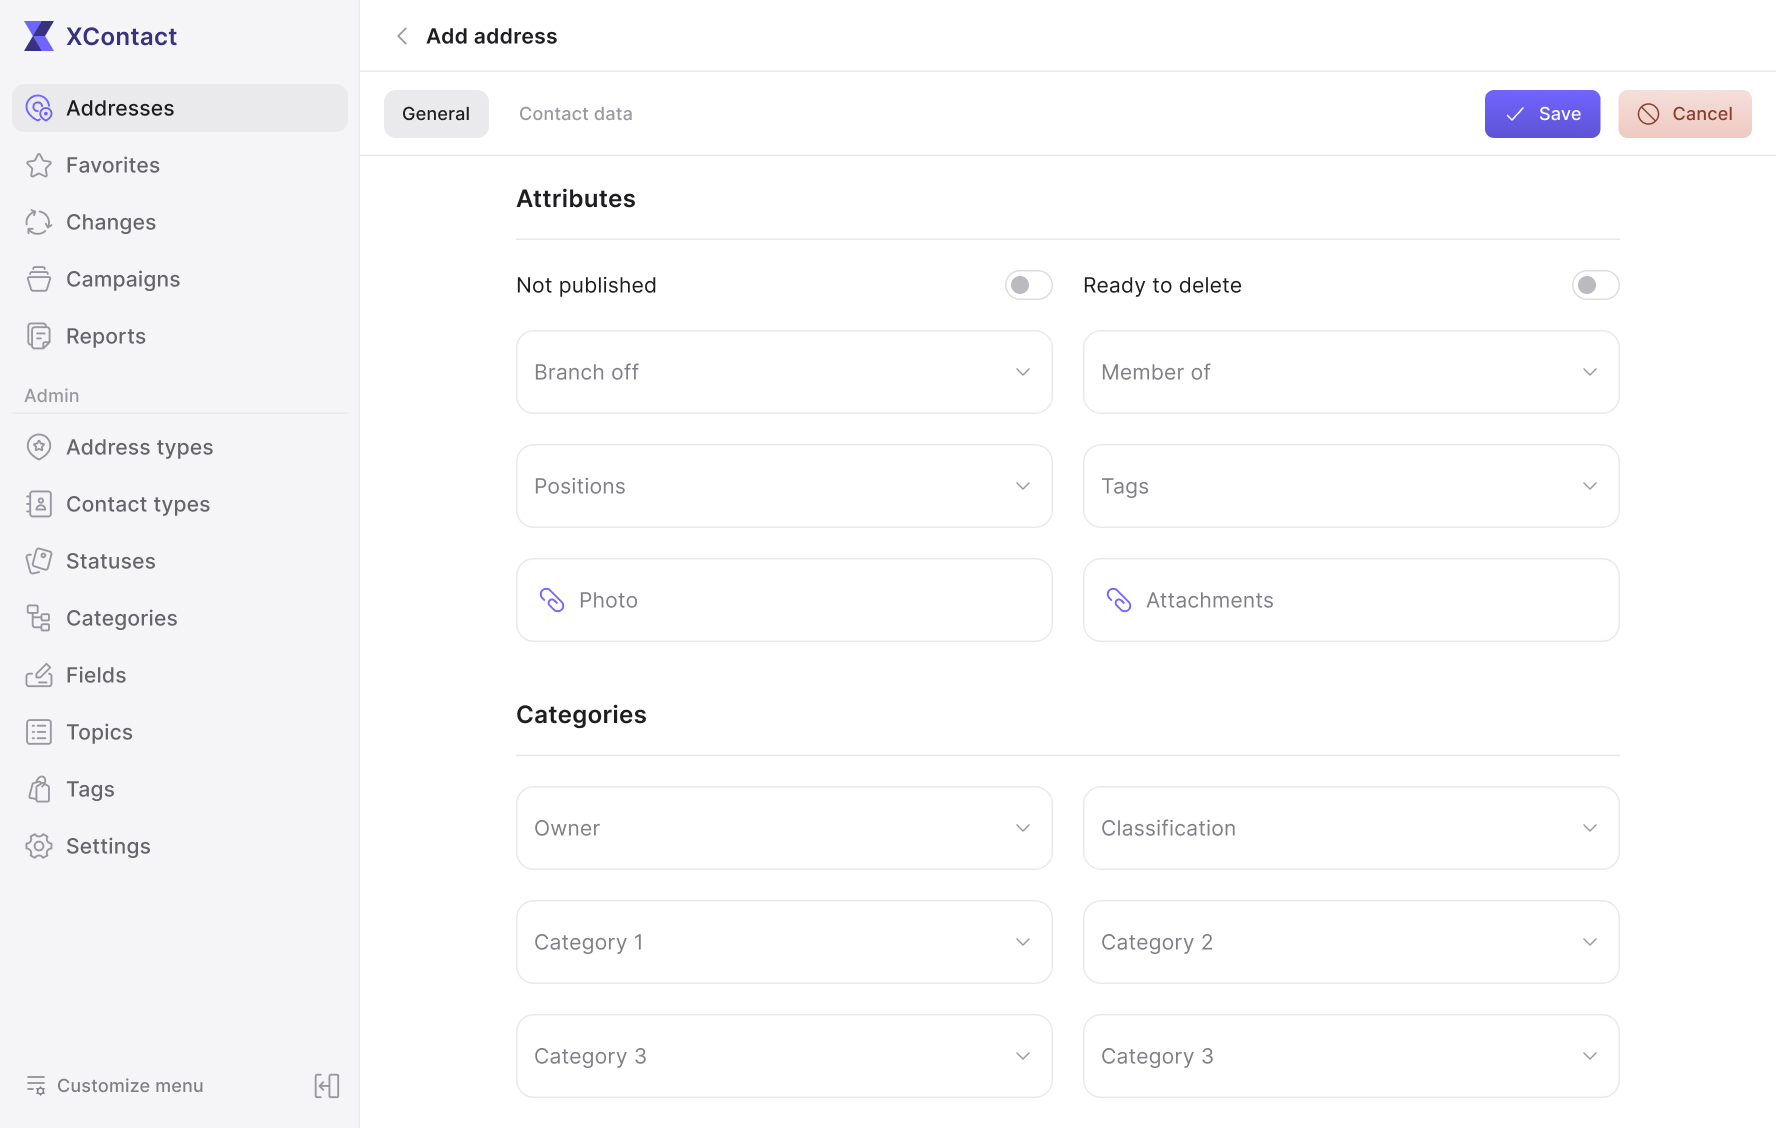This screenshot has height=1128, width=1776.
Task: Open the left Category 3 dropdown
Action: click(784, 1056)
